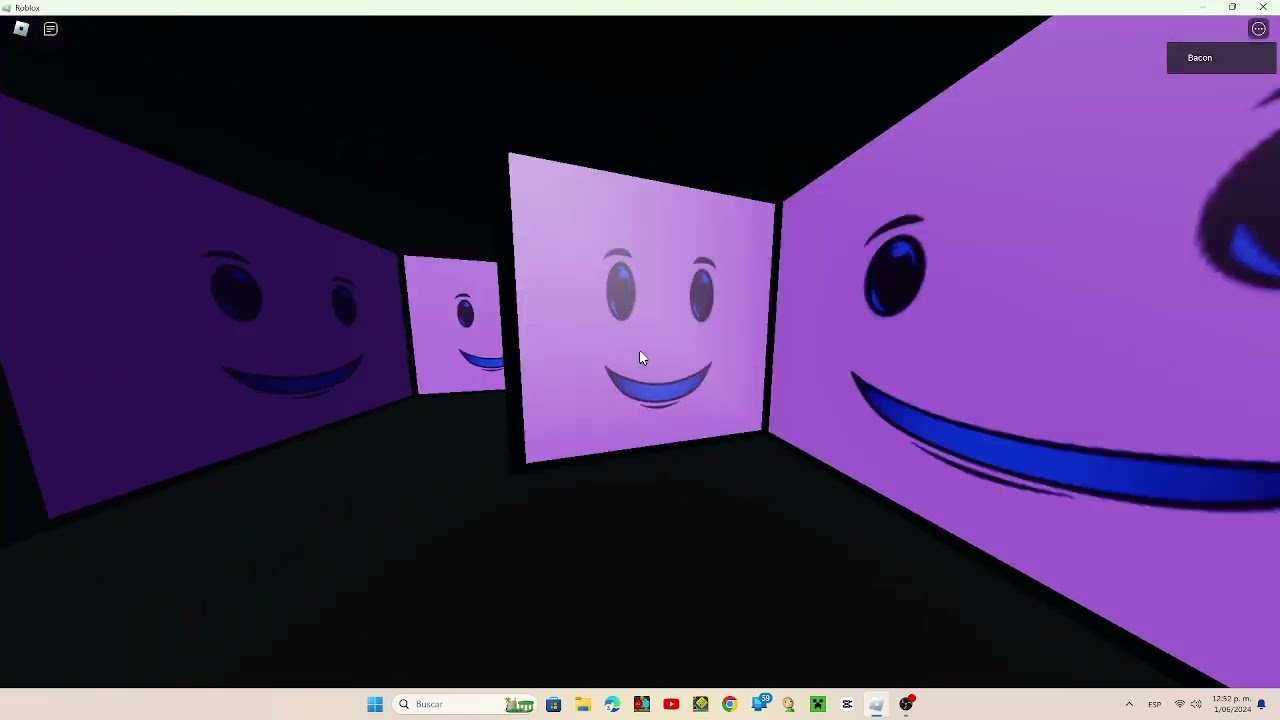
Task: Open Microsoft Store from the taskbar
Action: click(554, 704)
